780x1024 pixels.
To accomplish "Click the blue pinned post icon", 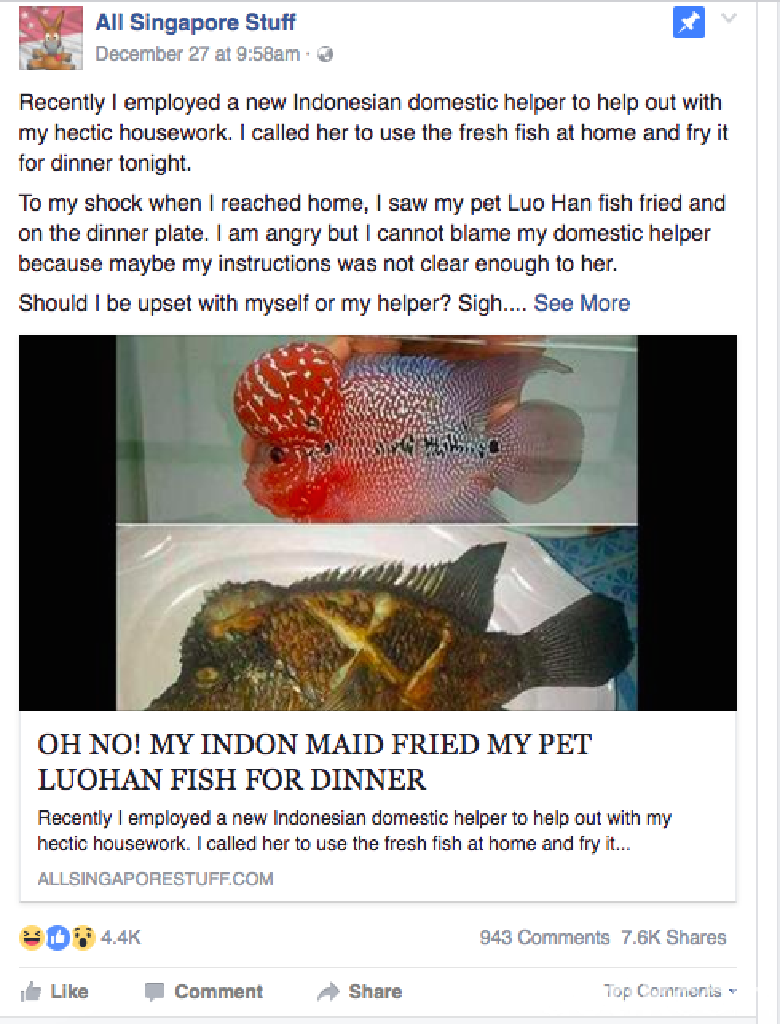I will pyautogui.click(x=689, y=23).
